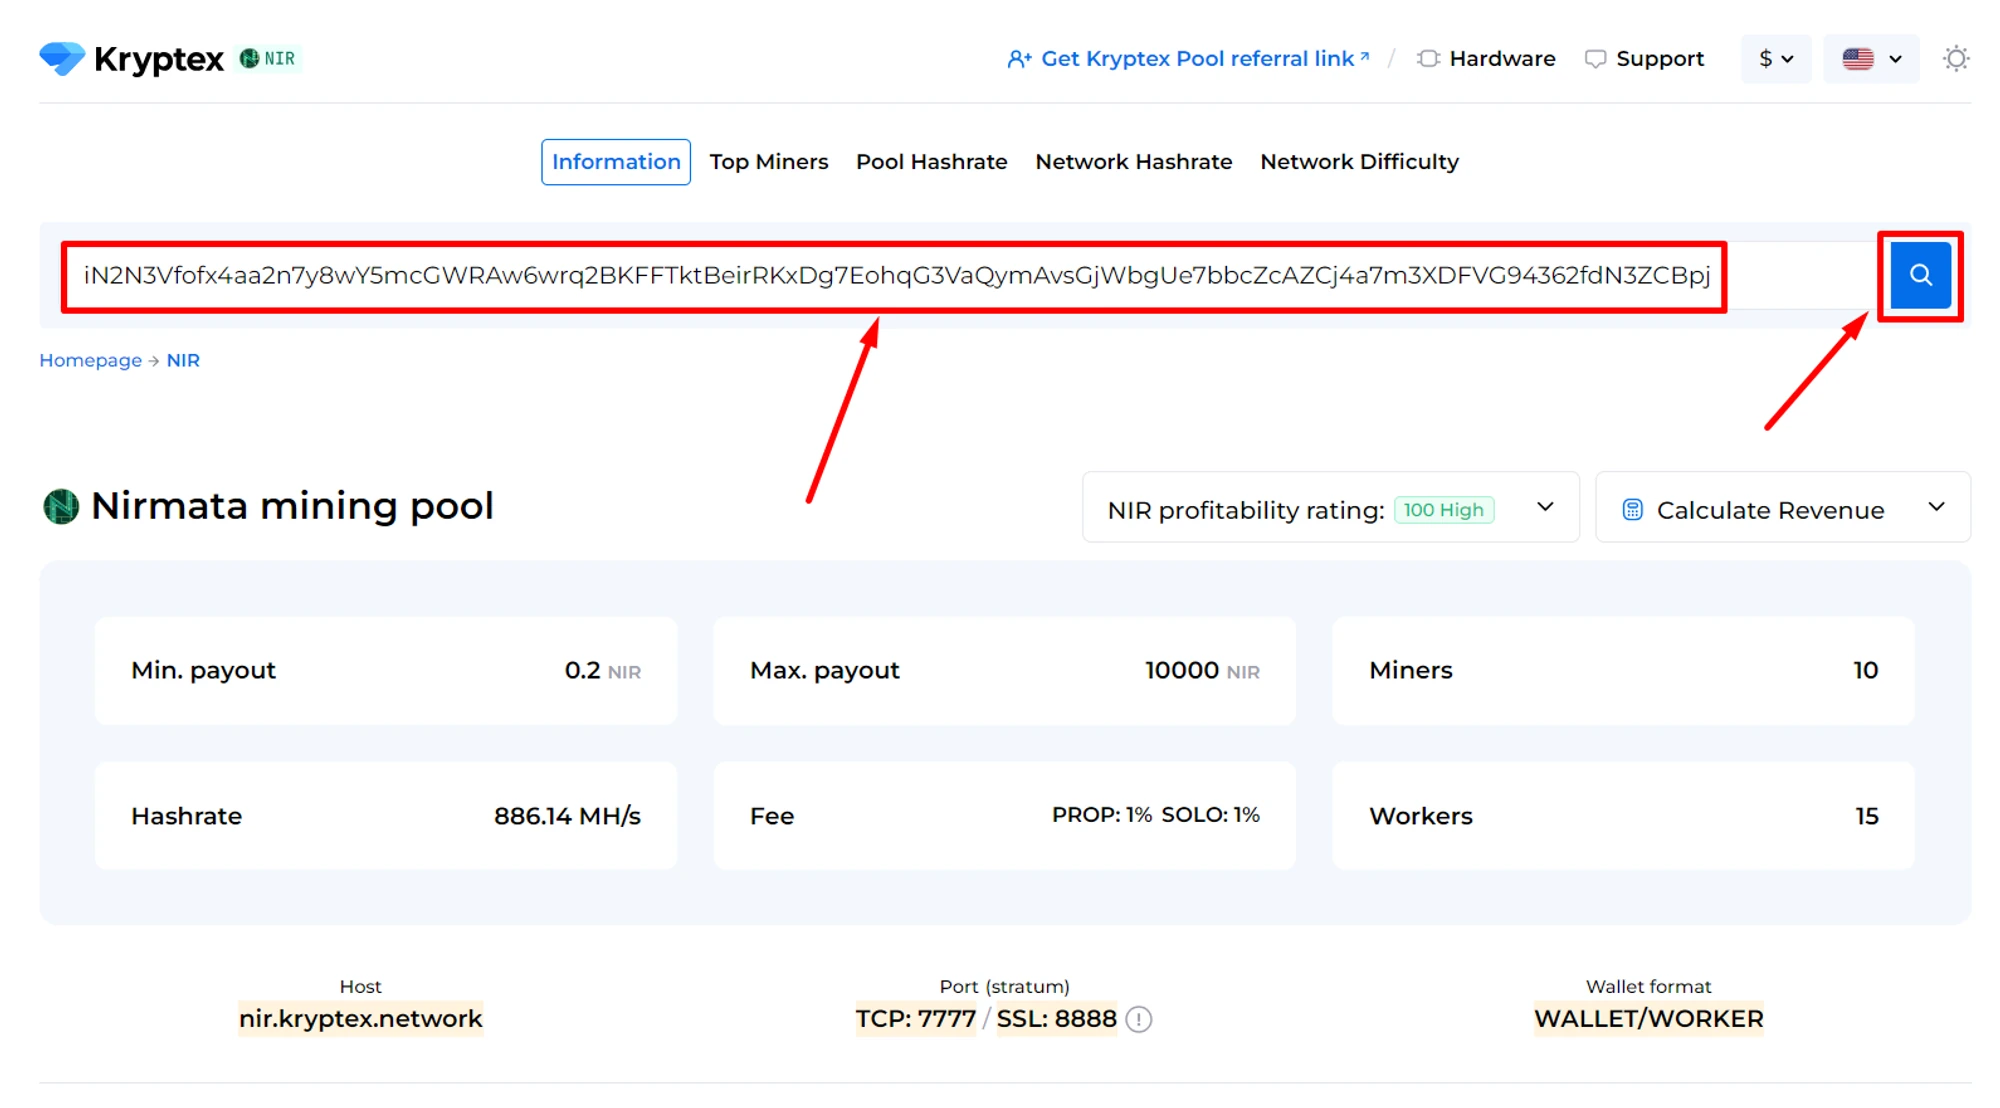Click the blue magnifier search button
Image resolution: width=2000 pixels, height=1108 pixels.
(1919, 275)
